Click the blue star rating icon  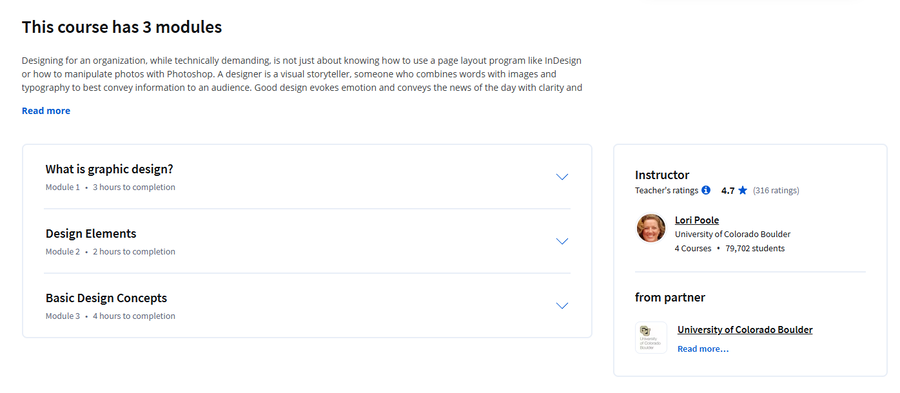coord(743,190)
